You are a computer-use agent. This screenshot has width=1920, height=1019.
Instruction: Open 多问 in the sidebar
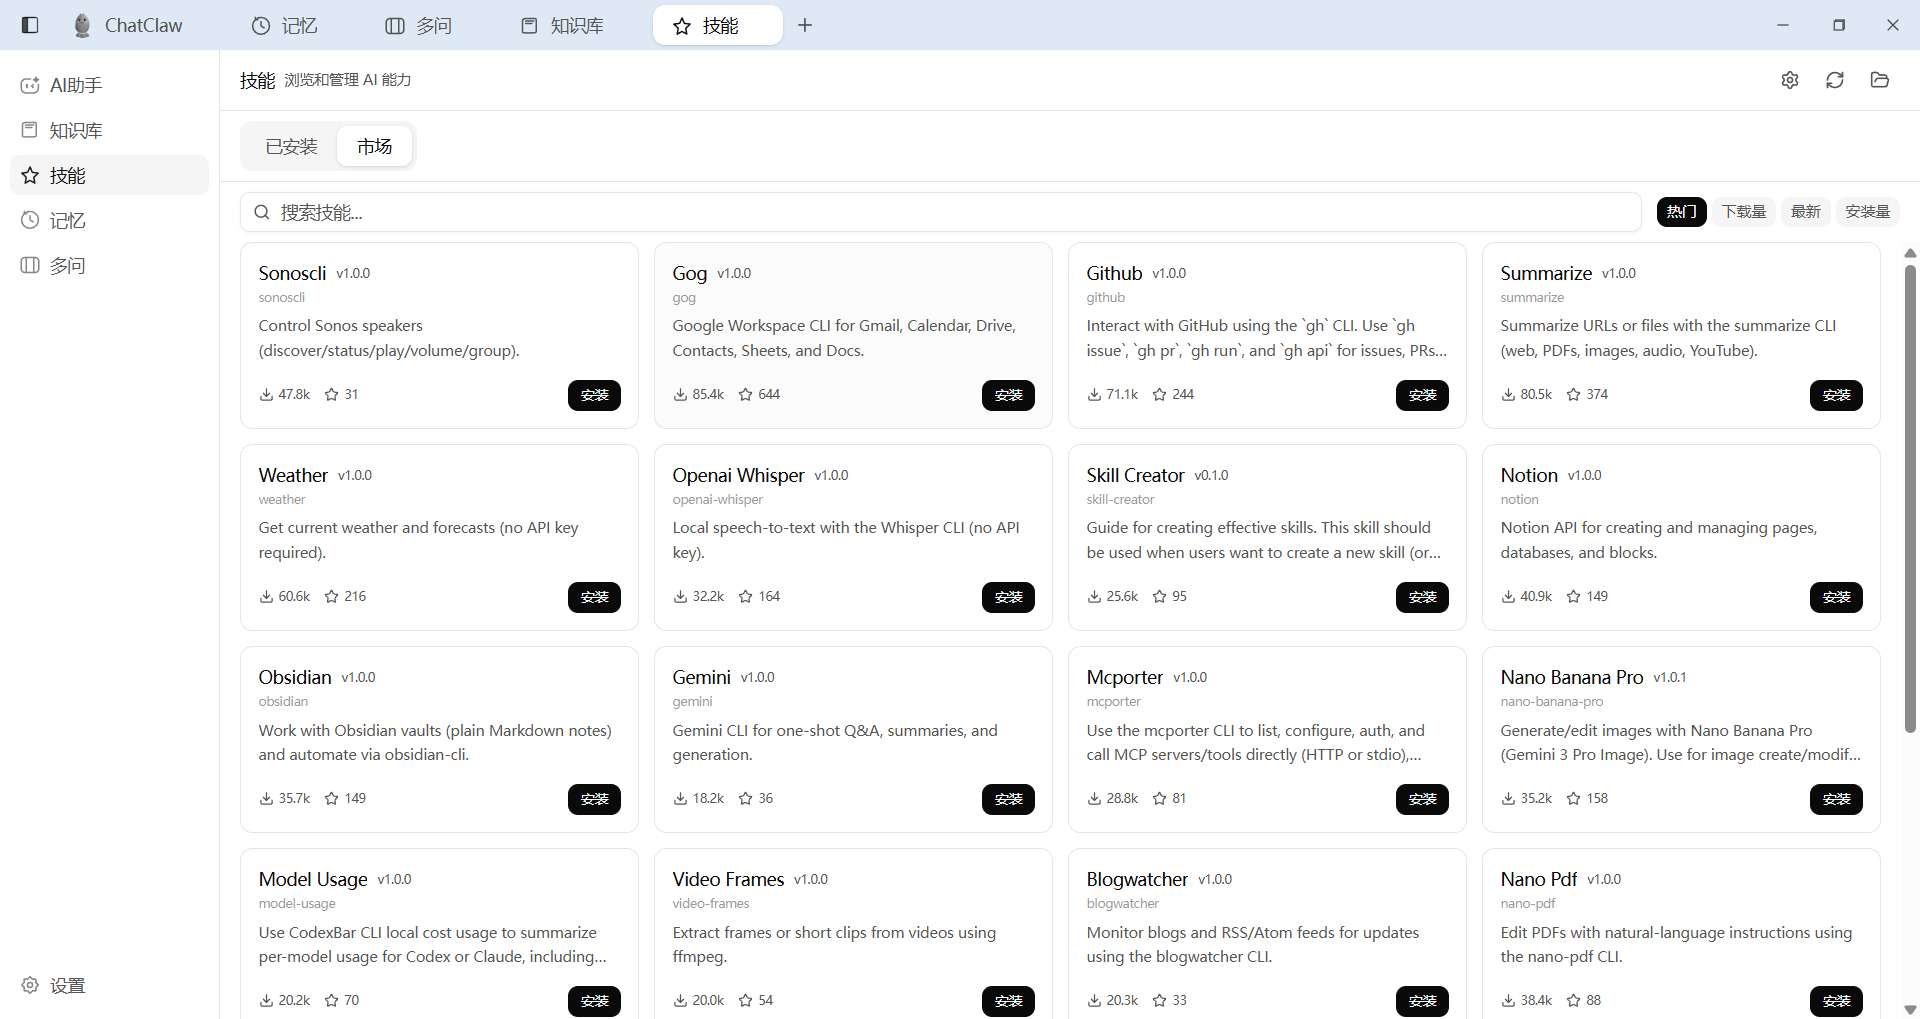coord(67,266)
